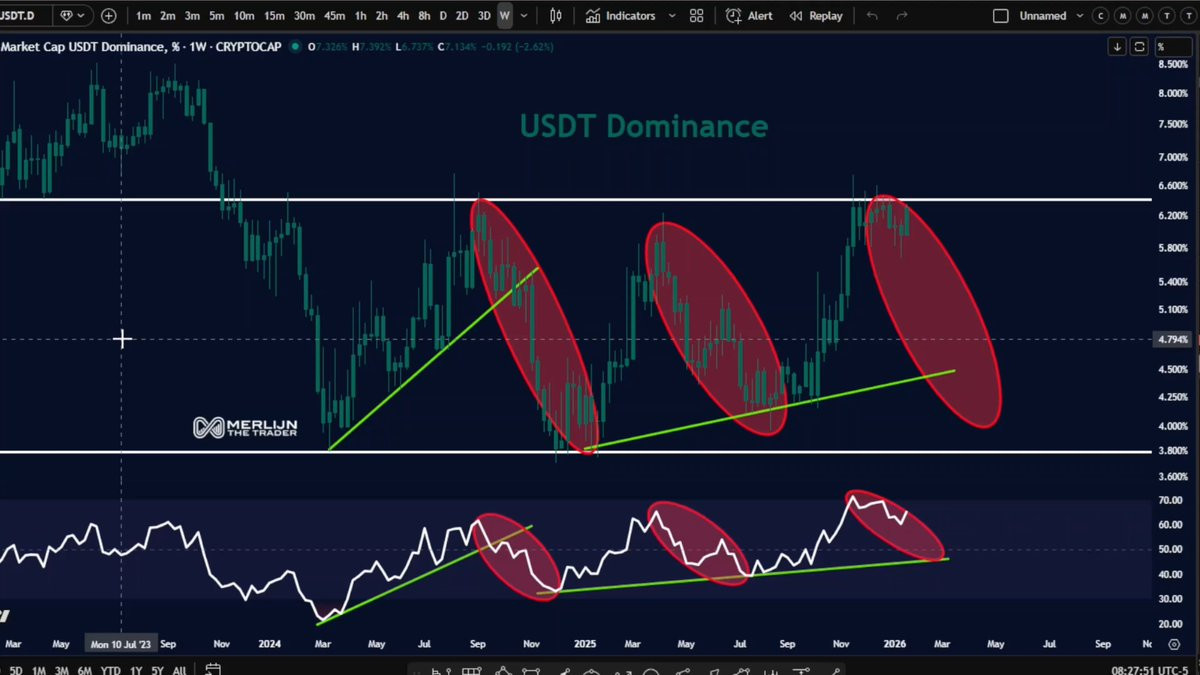
Task: Undo the last chart action
Action: (872, 16)
